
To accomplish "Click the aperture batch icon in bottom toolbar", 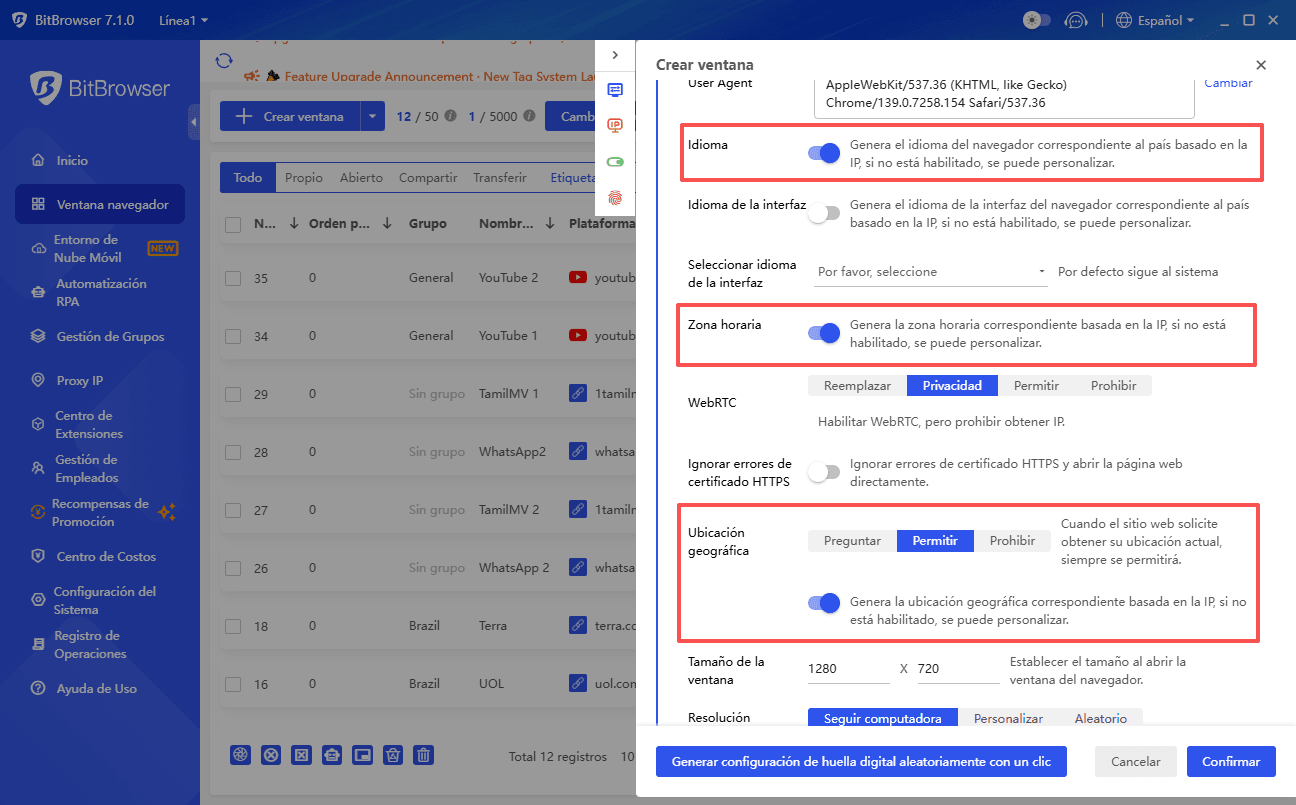I will 240,755.
